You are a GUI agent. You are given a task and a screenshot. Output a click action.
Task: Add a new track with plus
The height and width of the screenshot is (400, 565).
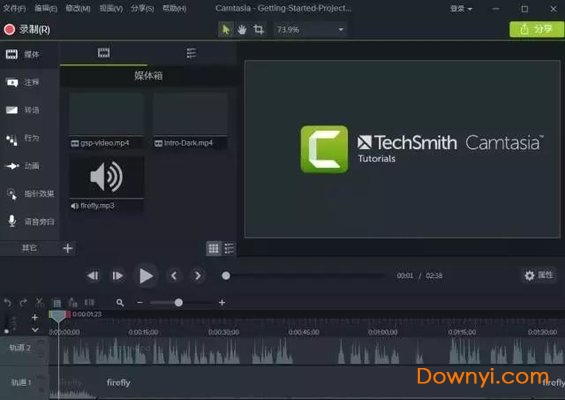coord(35,317)
